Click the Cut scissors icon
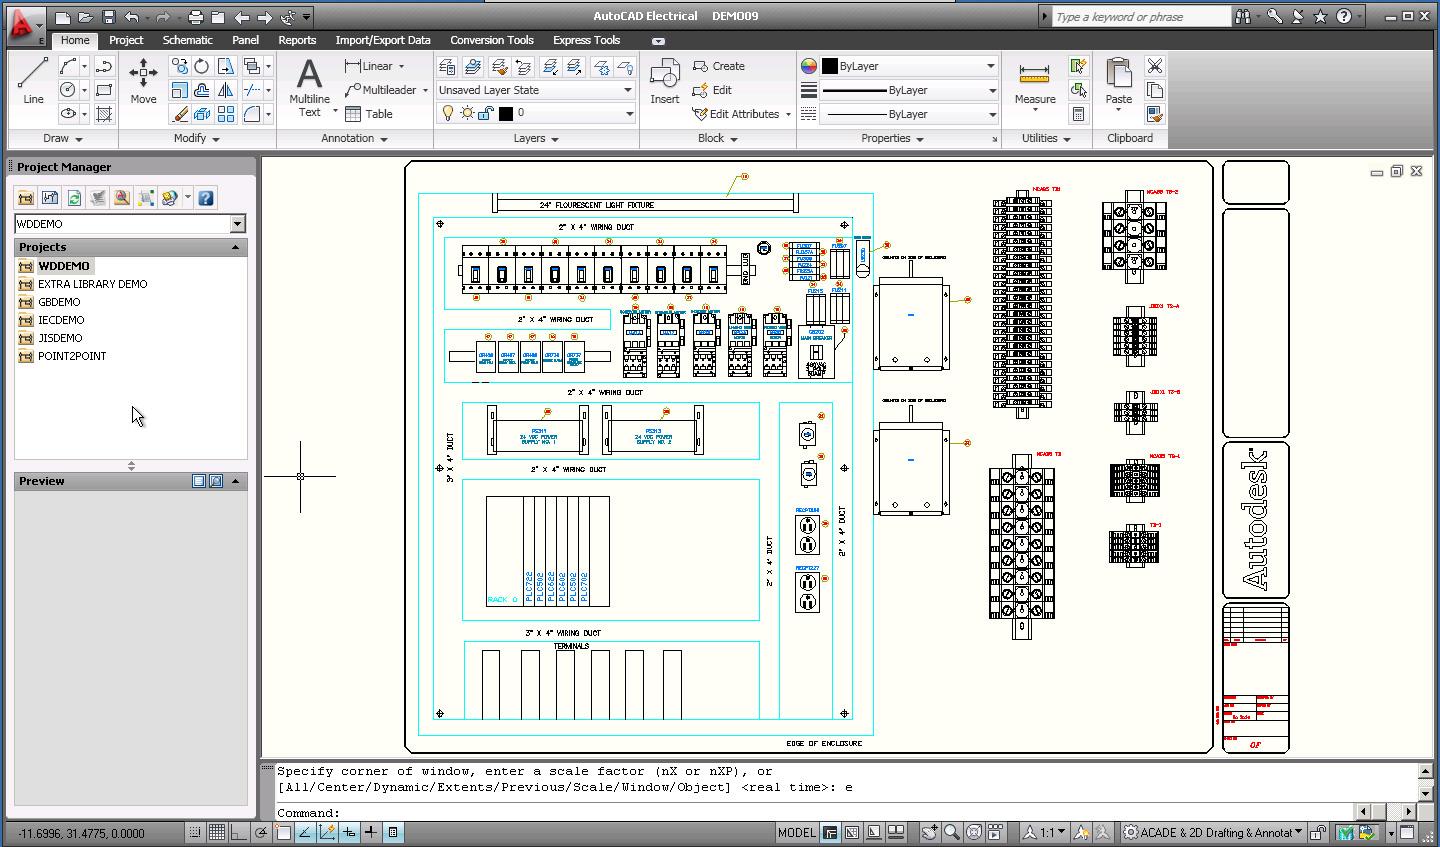Viewport: 1440px width, 847px height. click(1154, 66)
